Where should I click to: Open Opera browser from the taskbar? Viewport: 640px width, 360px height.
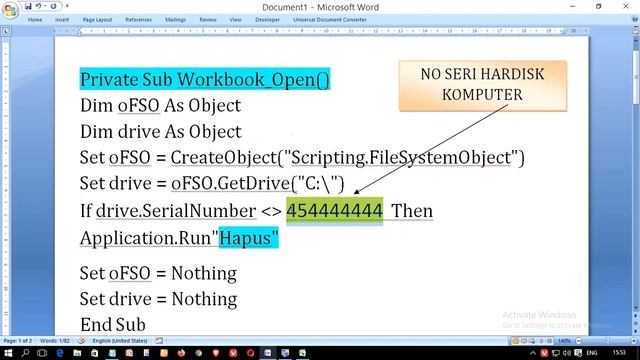(250, 353)
